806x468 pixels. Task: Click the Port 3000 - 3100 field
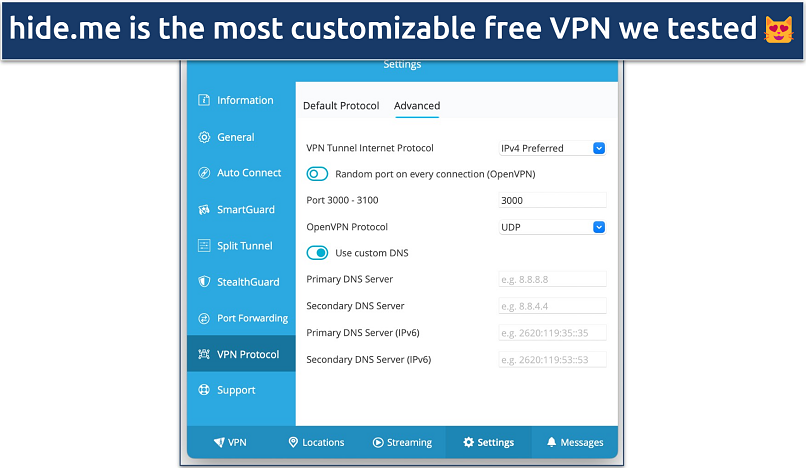[552, 200]
